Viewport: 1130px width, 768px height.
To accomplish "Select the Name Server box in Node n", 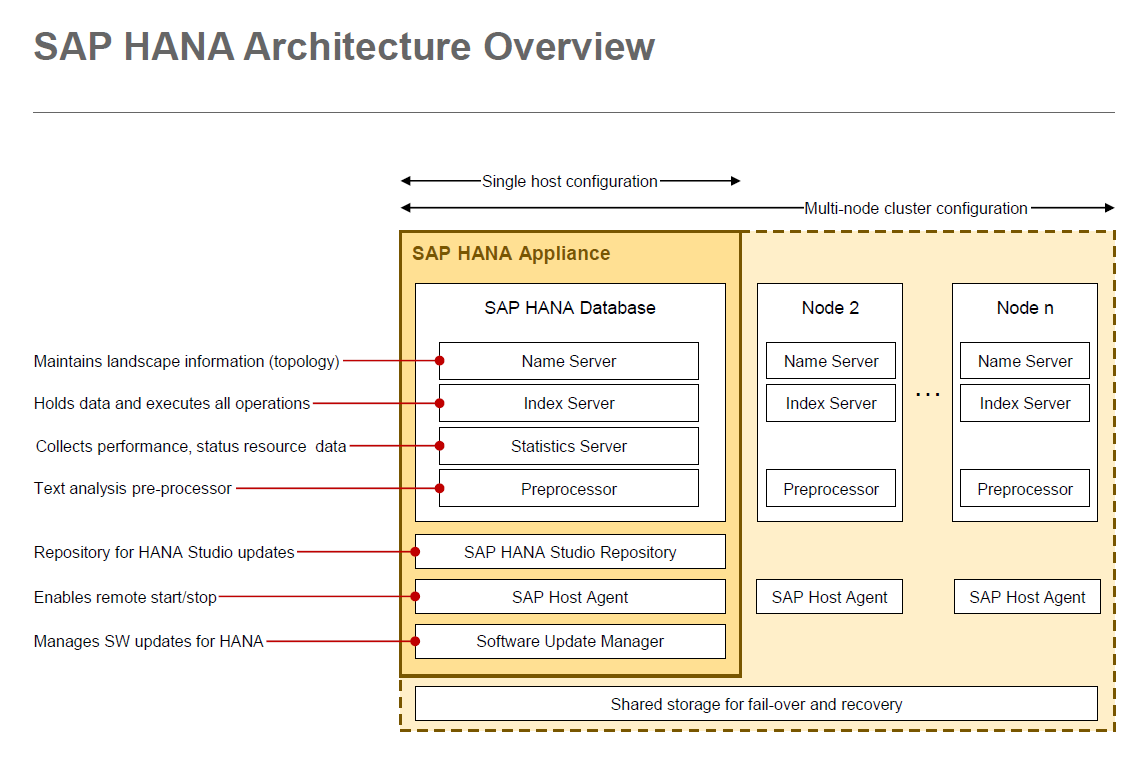I will click(x=1025, y=361).
